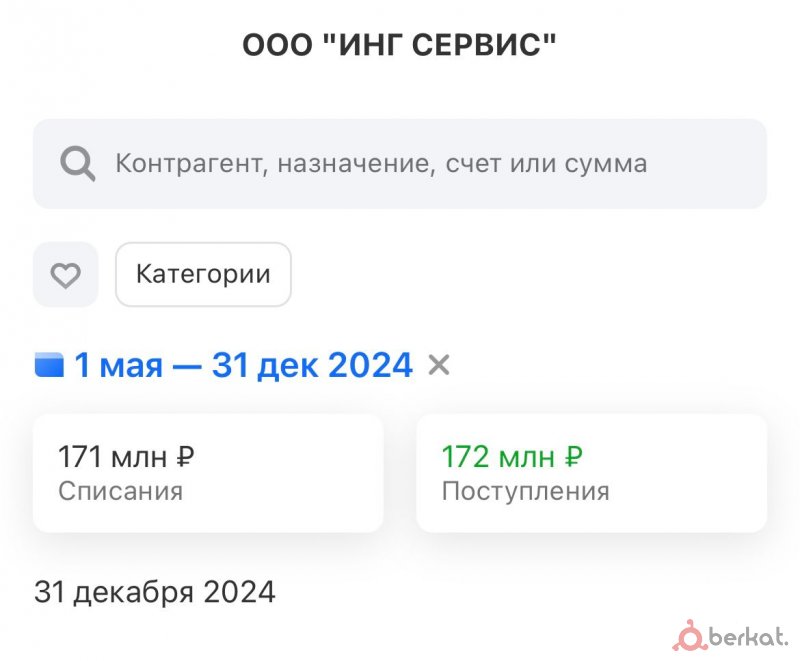Open the 1 мая — 31 дек 2024 period picker
The image size is (800, 661).
click(243, 365)
